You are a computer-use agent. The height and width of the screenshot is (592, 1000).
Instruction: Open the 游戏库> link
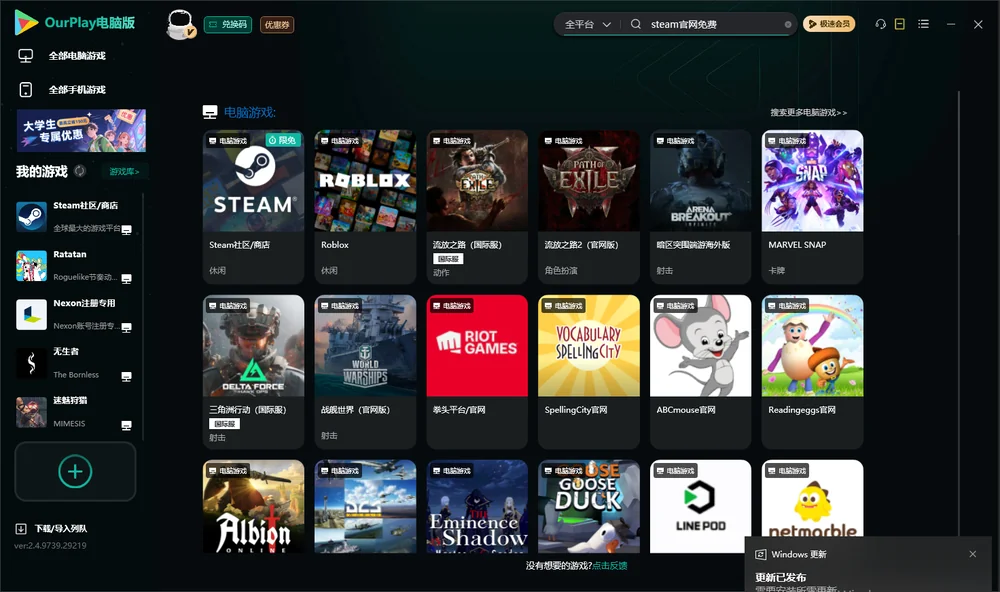(124, 171)
